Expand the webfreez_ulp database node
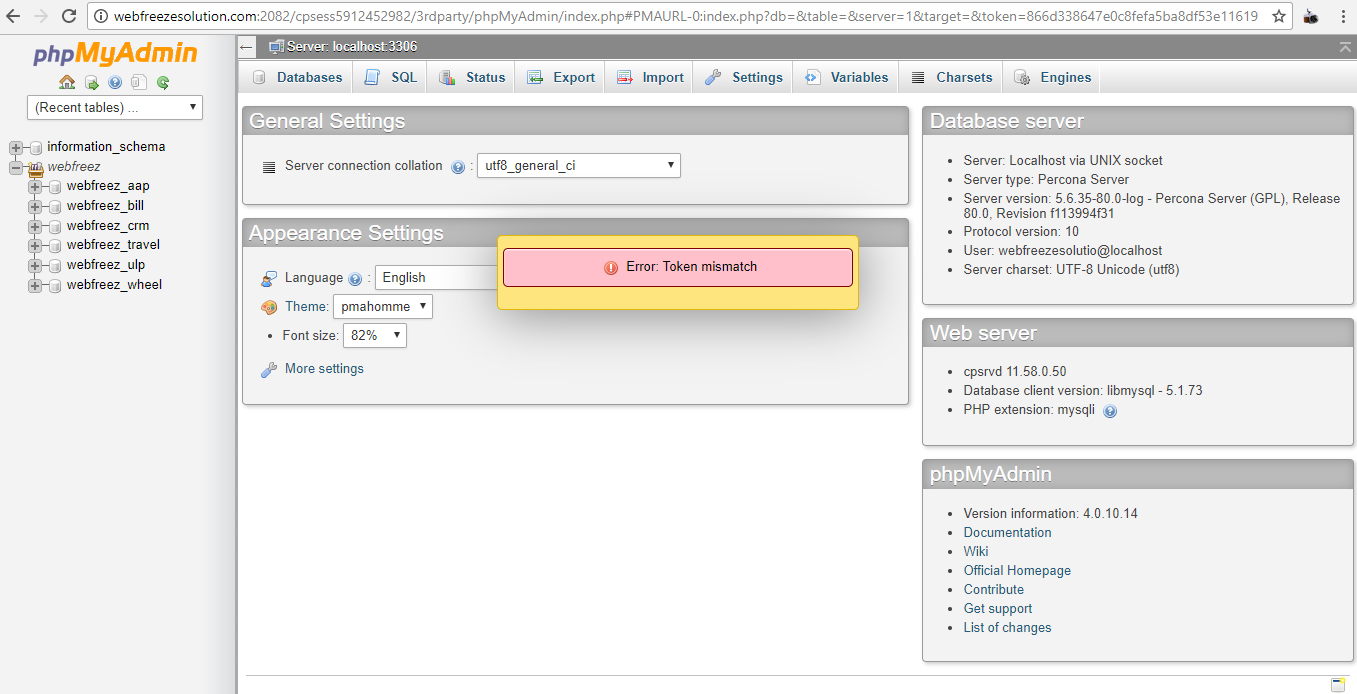Image resolution: width=1357 pixels, height=694 pixels. tap(35, 266)
